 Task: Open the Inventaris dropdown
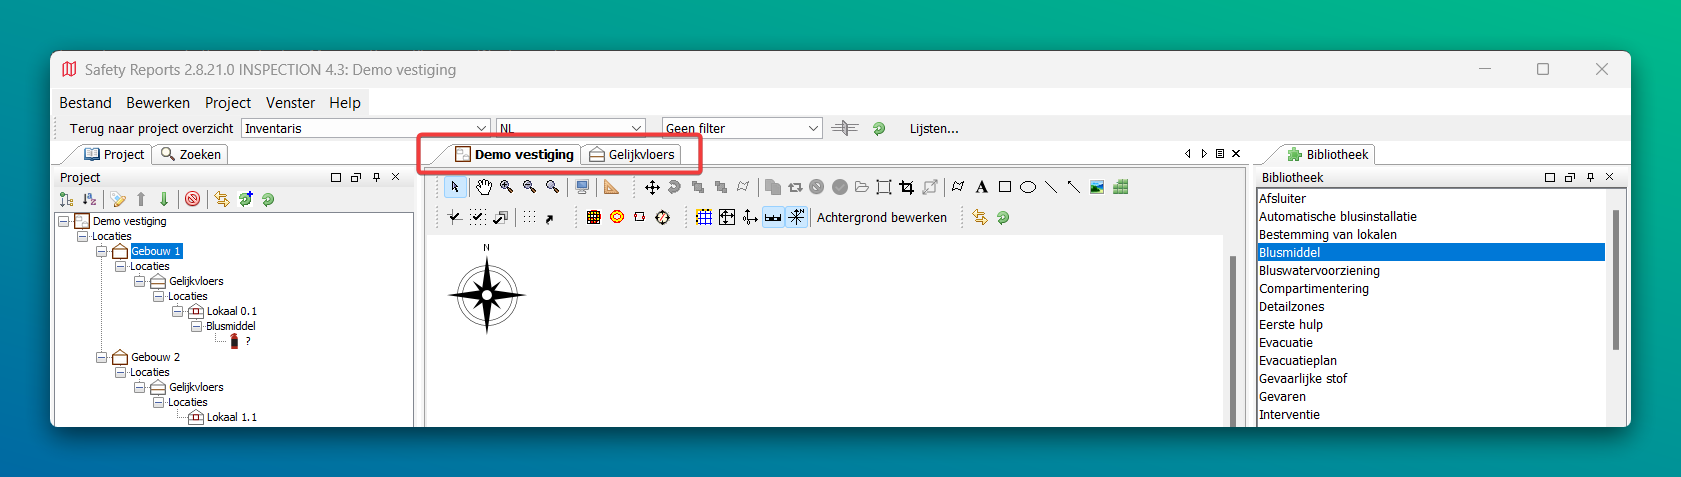coord(365,128)
